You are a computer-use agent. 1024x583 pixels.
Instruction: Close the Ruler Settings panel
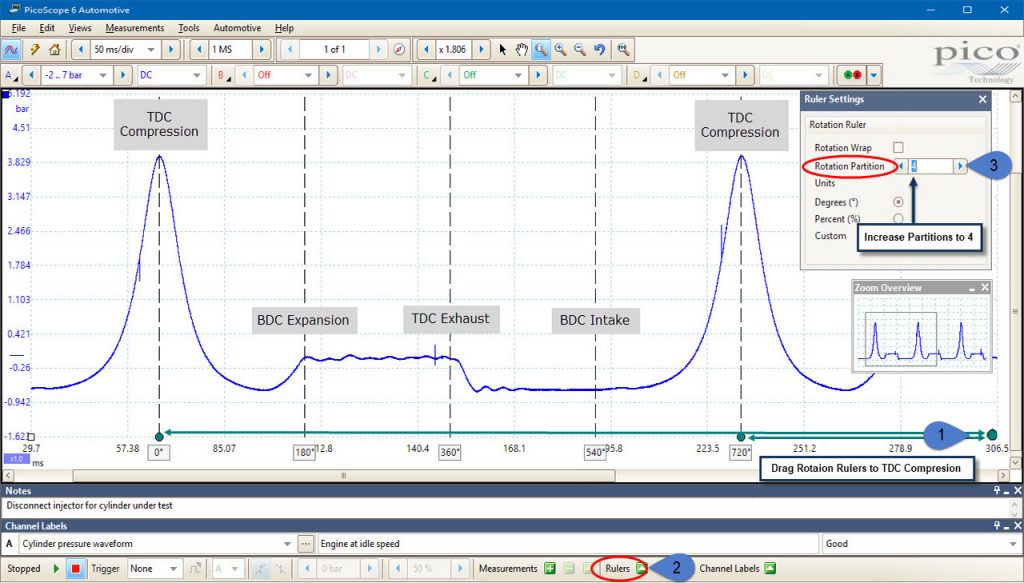tap(982, 99)
